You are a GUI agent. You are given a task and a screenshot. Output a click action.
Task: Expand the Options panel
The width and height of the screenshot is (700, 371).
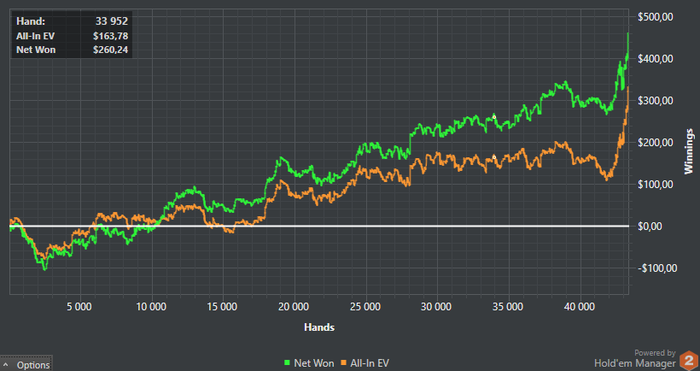pyautogui.click(x=26, y=364)
